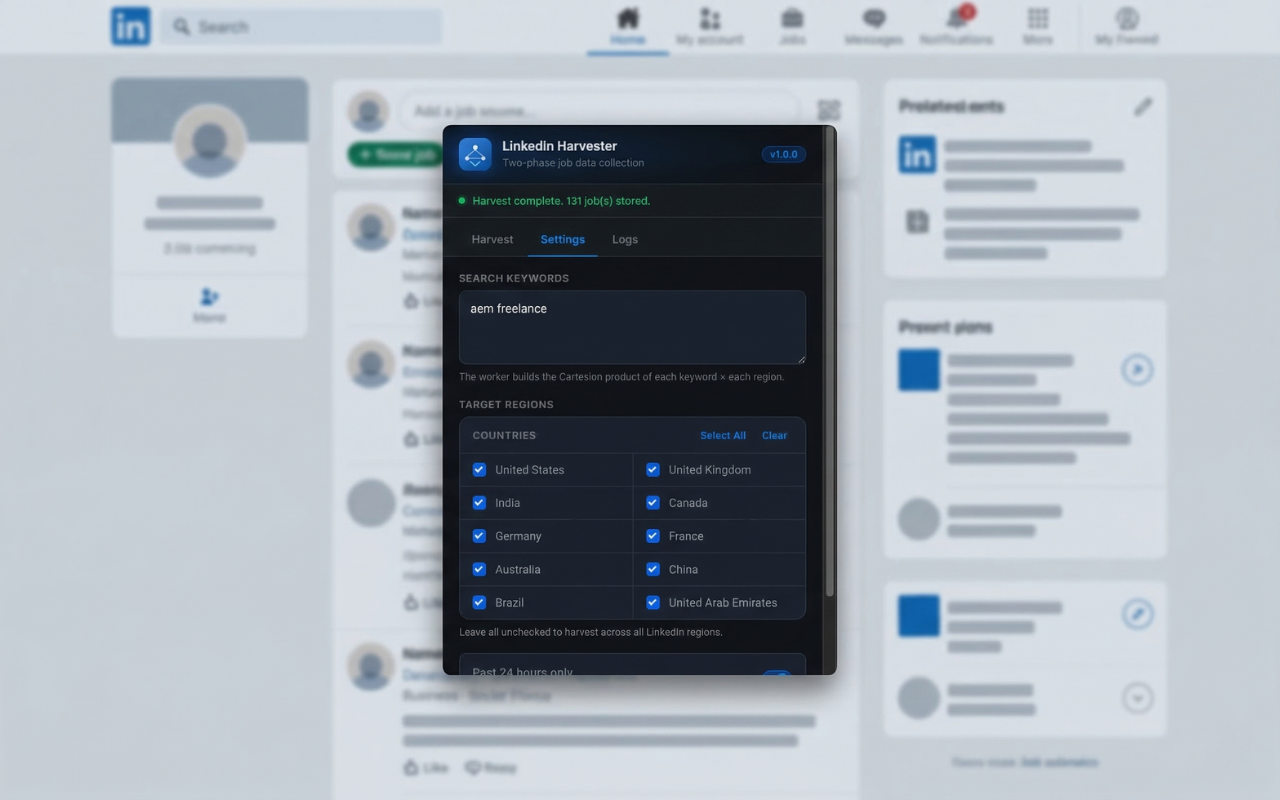Go to Home in LinkedIn navigation
This screenshot has width=1280, height=800.
click(628, 27)
